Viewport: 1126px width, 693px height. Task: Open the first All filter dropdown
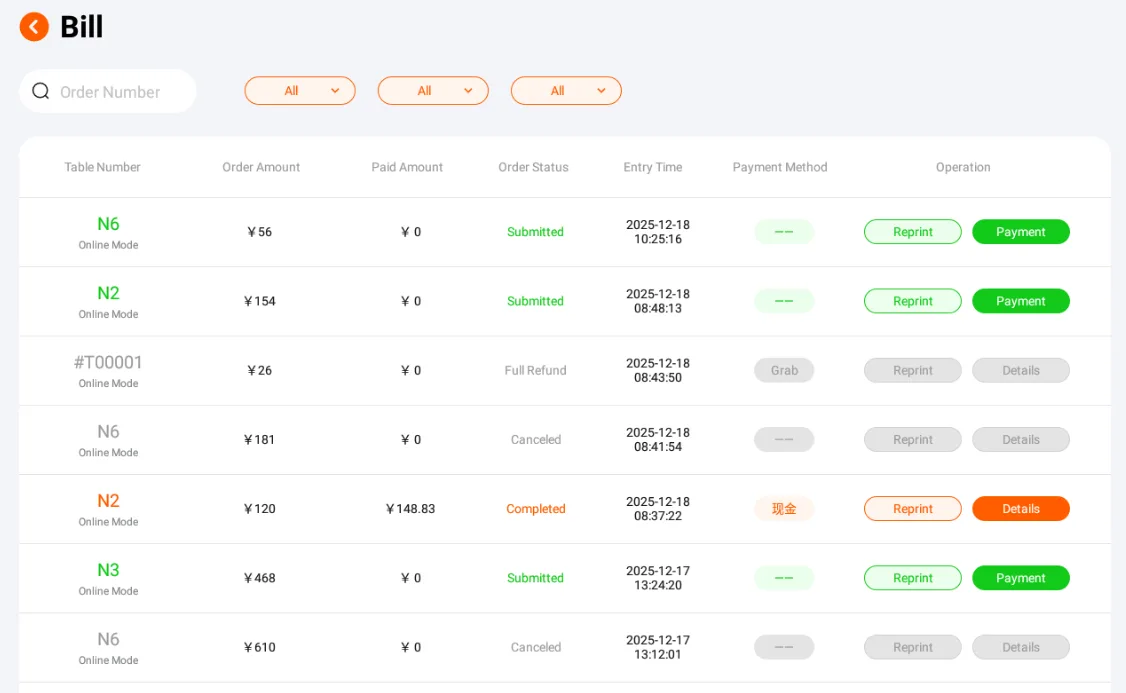coord(300,91)
